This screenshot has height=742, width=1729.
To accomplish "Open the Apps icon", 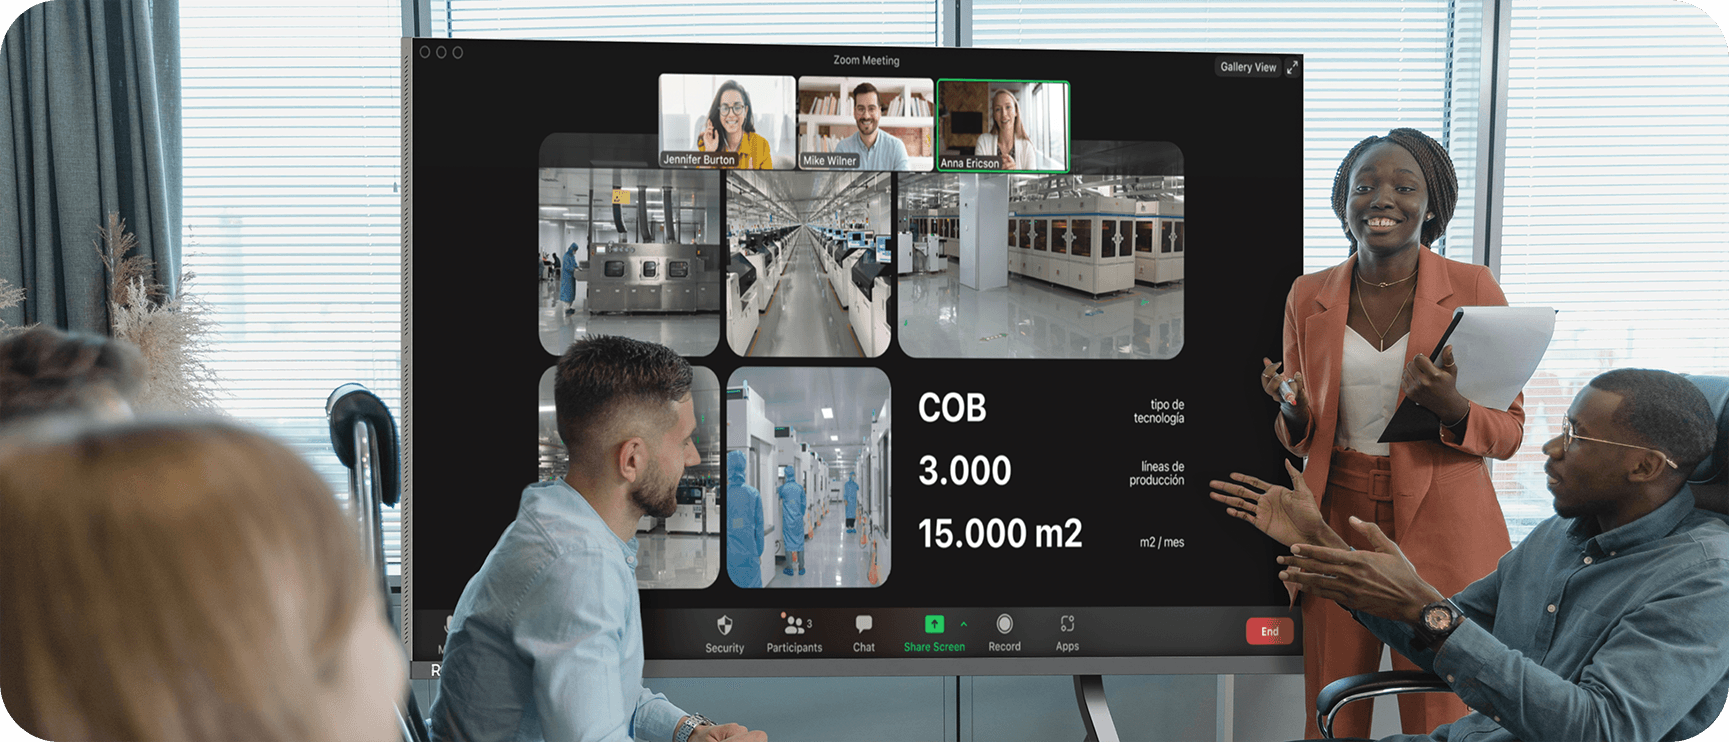I will [1067, 624].
